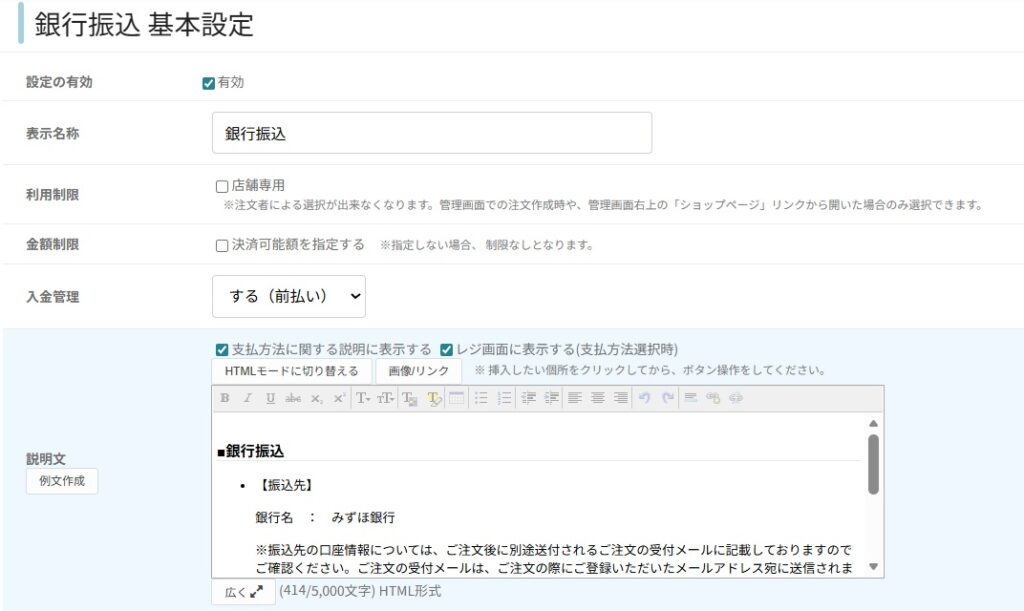Click the 例文作成 button
1024x611 pixels.
pos(62,481)
